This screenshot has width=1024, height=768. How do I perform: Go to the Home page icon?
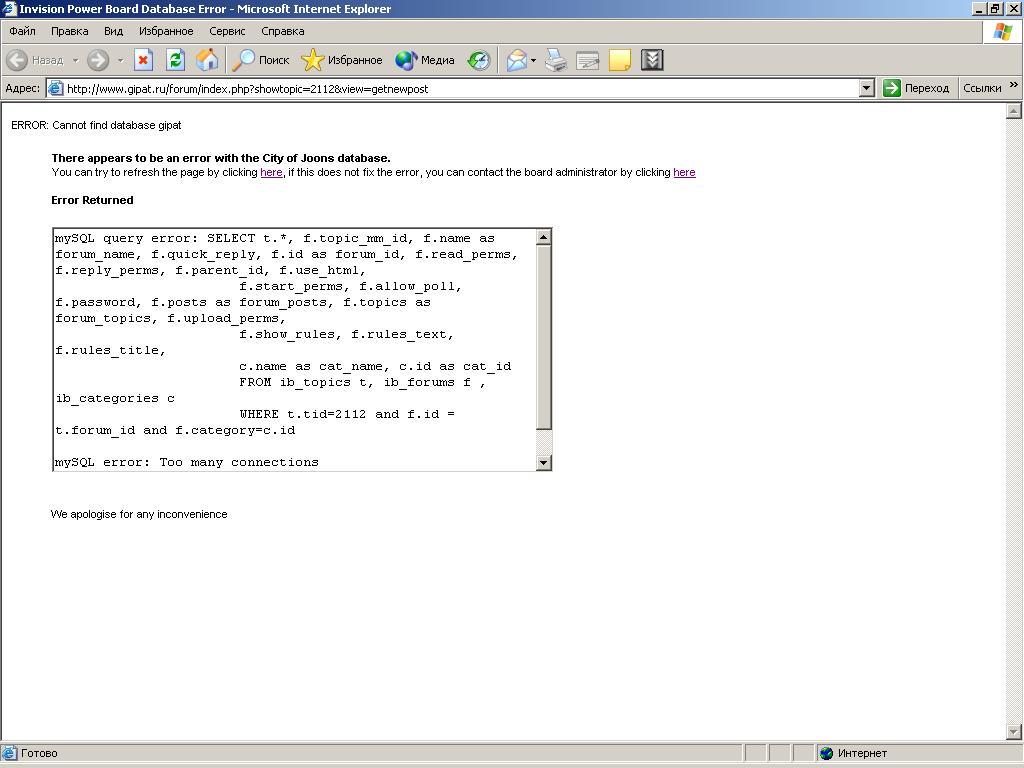[x=207, y=60]
